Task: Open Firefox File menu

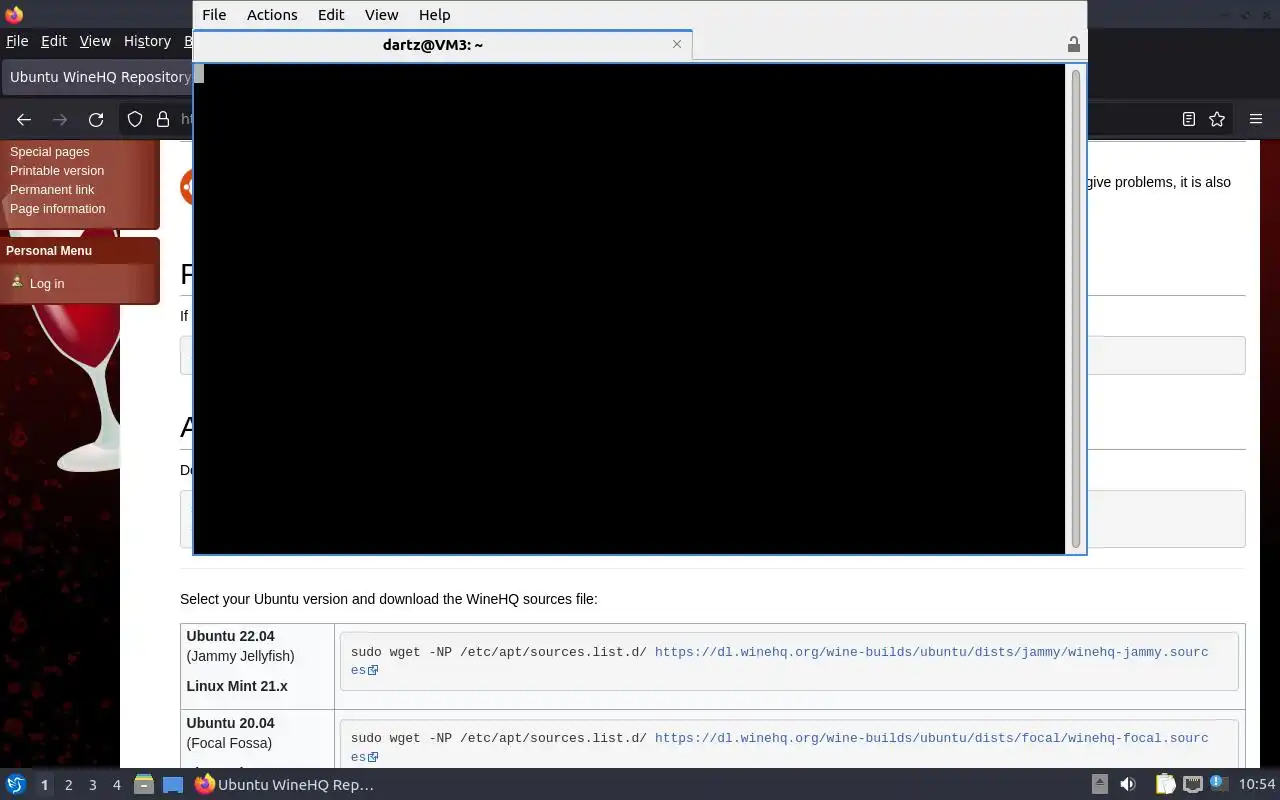Action: click(17, 41)
